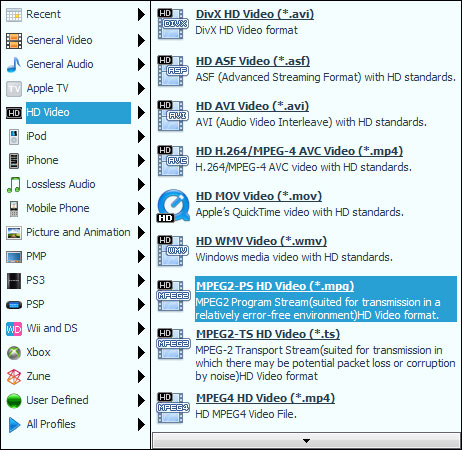Click the HD ASF format icon
This screenshot has width=462, height=450.
point(173,71)
